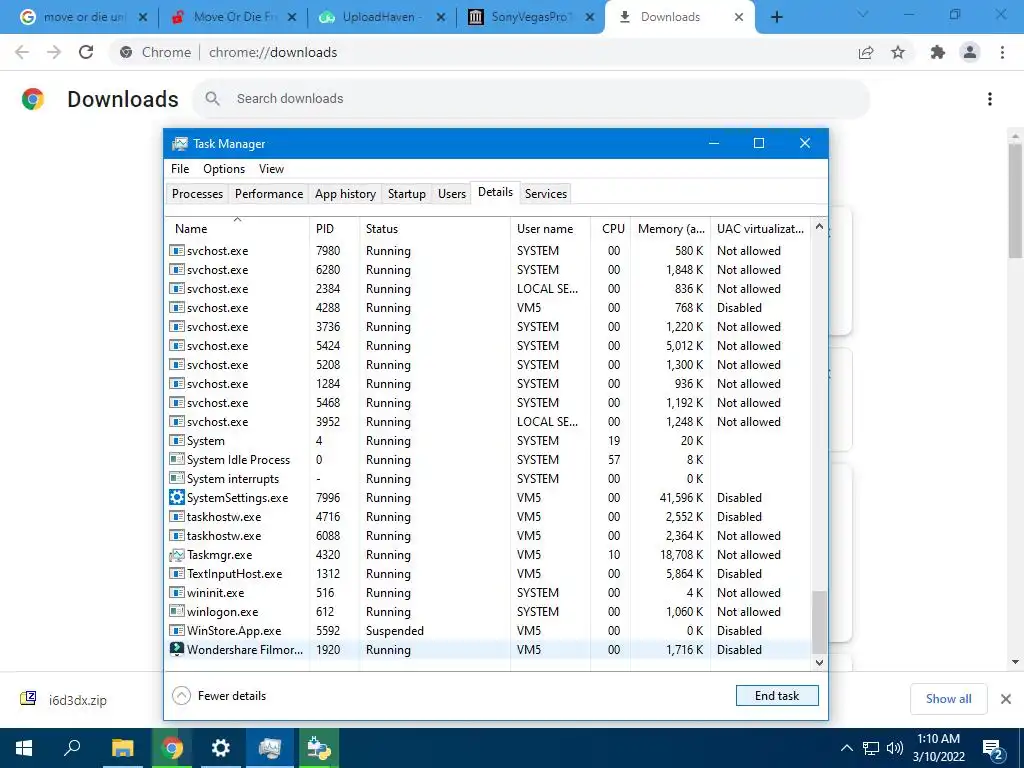
Task: Open File Explorer from taskbar
Action: point(122,748)
